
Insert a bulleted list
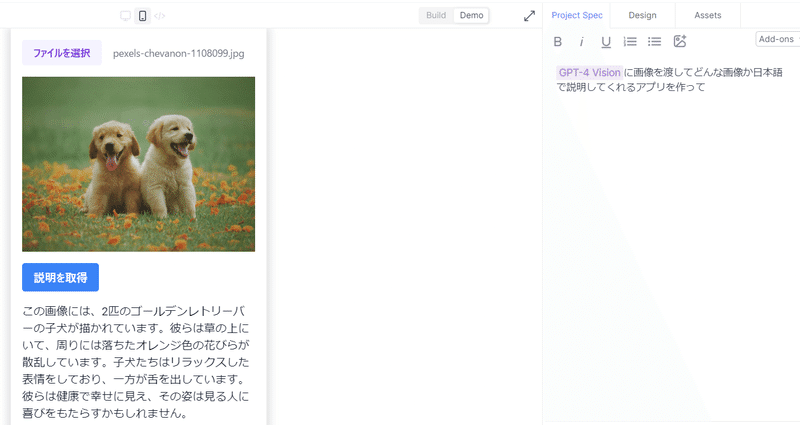tap(655, 42)
